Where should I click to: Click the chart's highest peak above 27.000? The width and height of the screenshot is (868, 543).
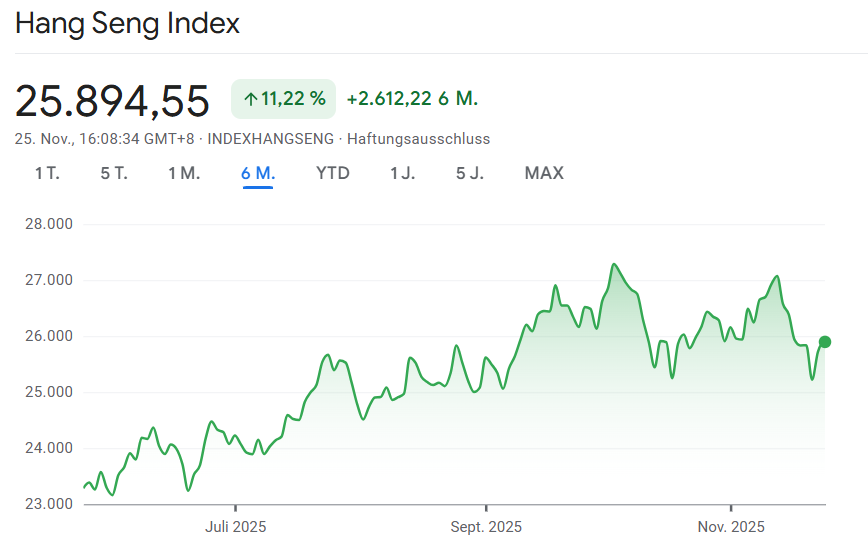coord(613,265)
